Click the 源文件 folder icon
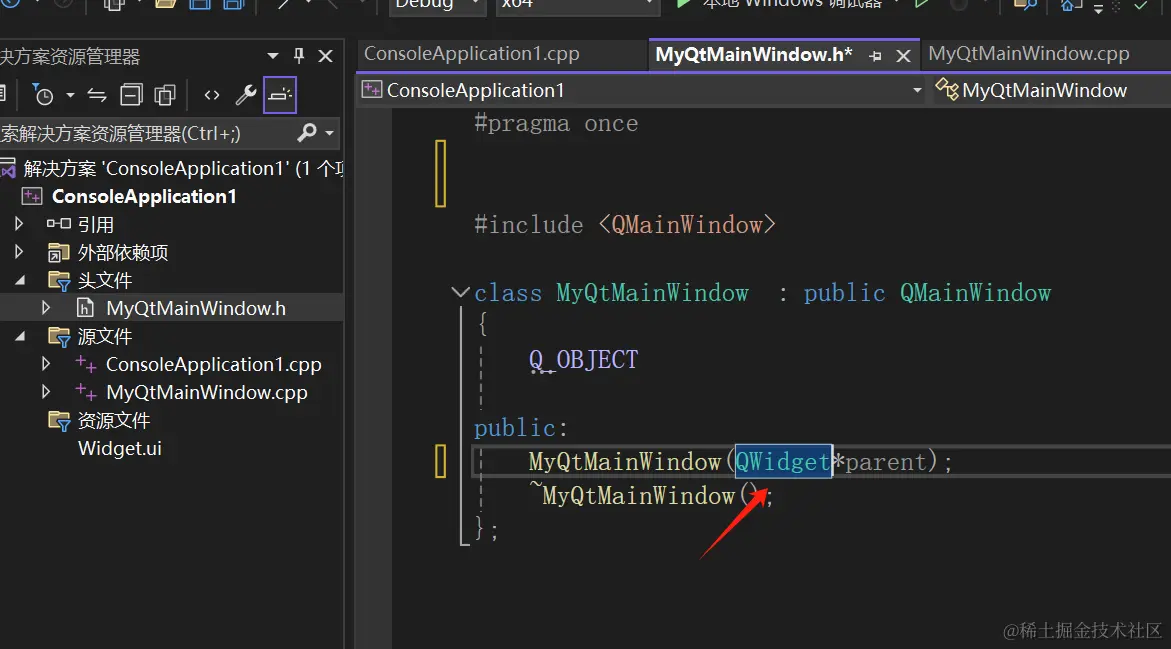The image size is (1171, 649). [x=59, y=337]
